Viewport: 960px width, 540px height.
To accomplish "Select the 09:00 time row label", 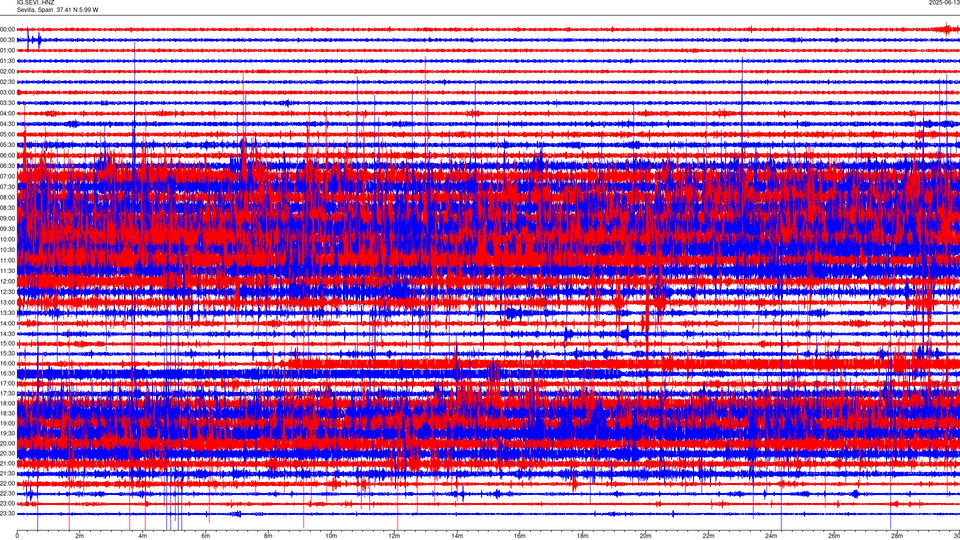I will tap(7, 219).
